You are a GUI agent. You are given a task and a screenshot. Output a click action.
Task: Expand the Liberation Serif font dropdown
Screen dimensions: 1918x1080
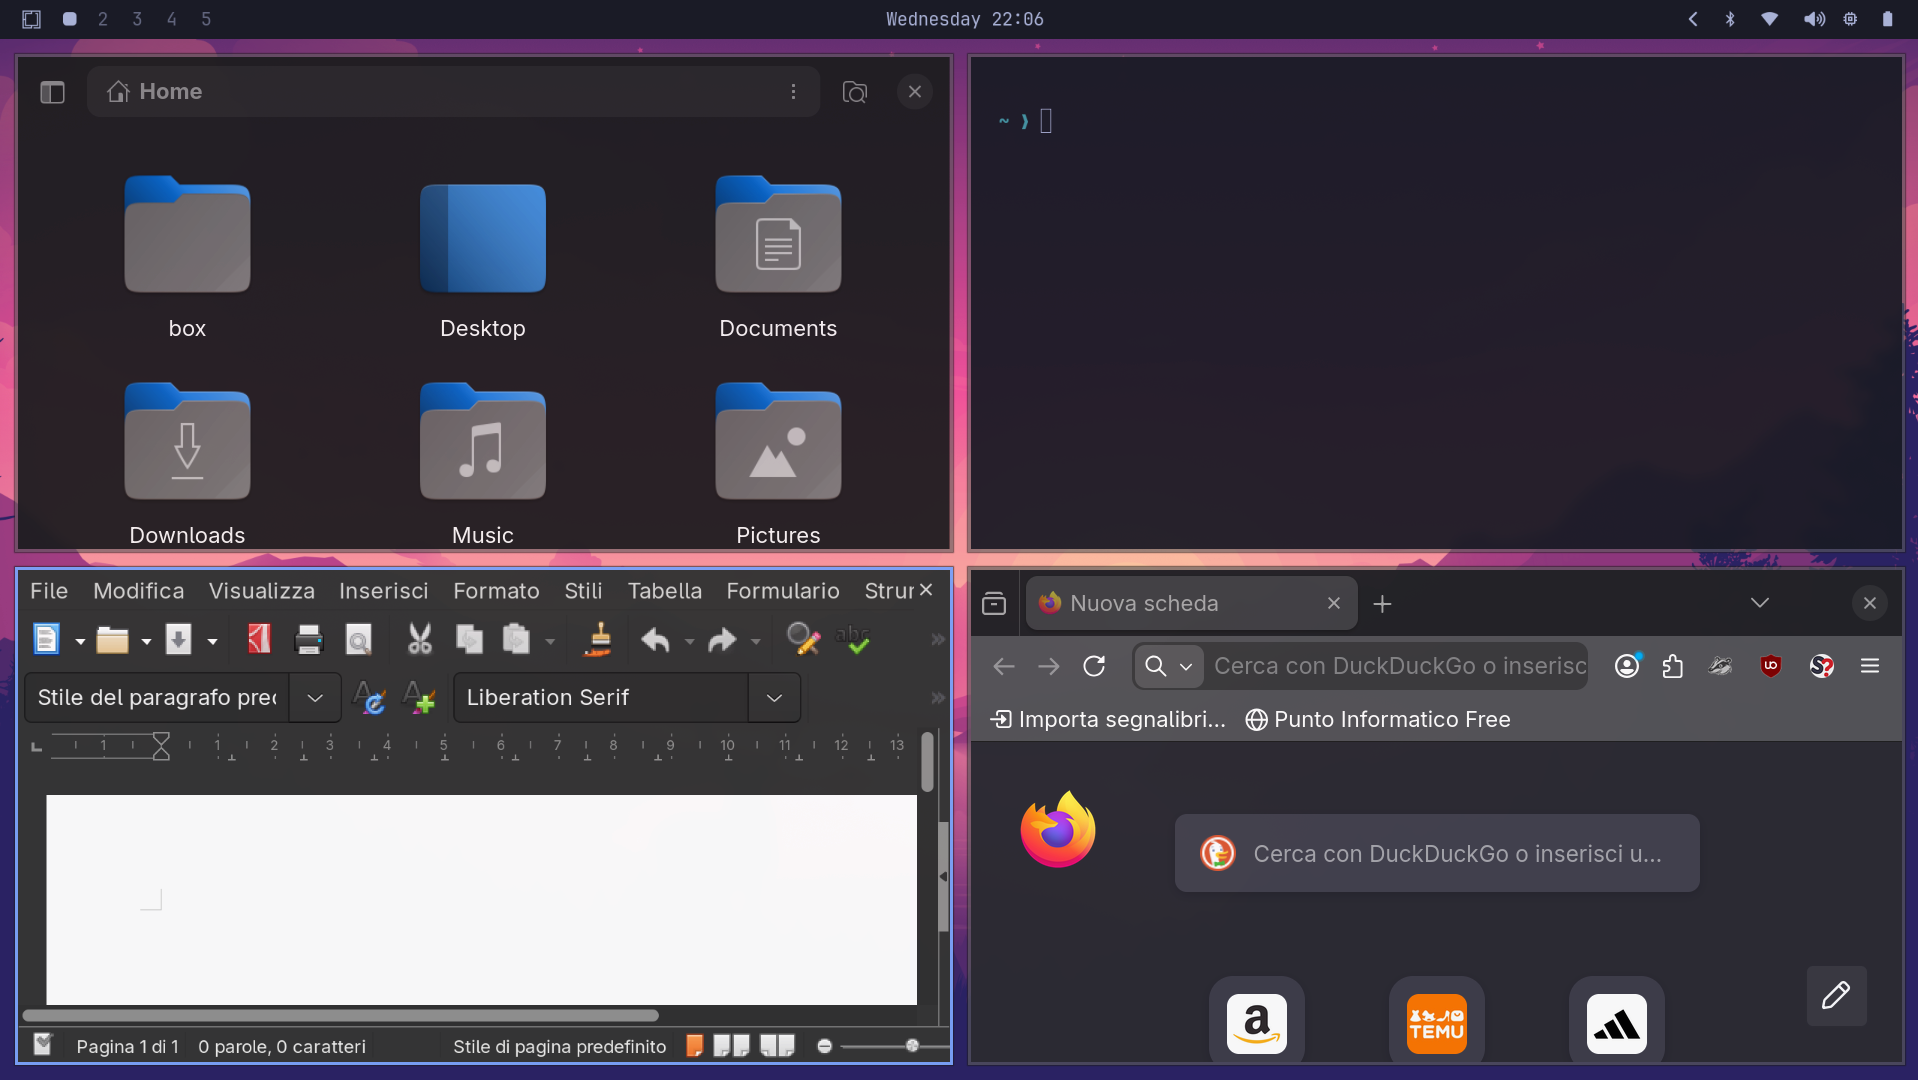click(774, 698)
